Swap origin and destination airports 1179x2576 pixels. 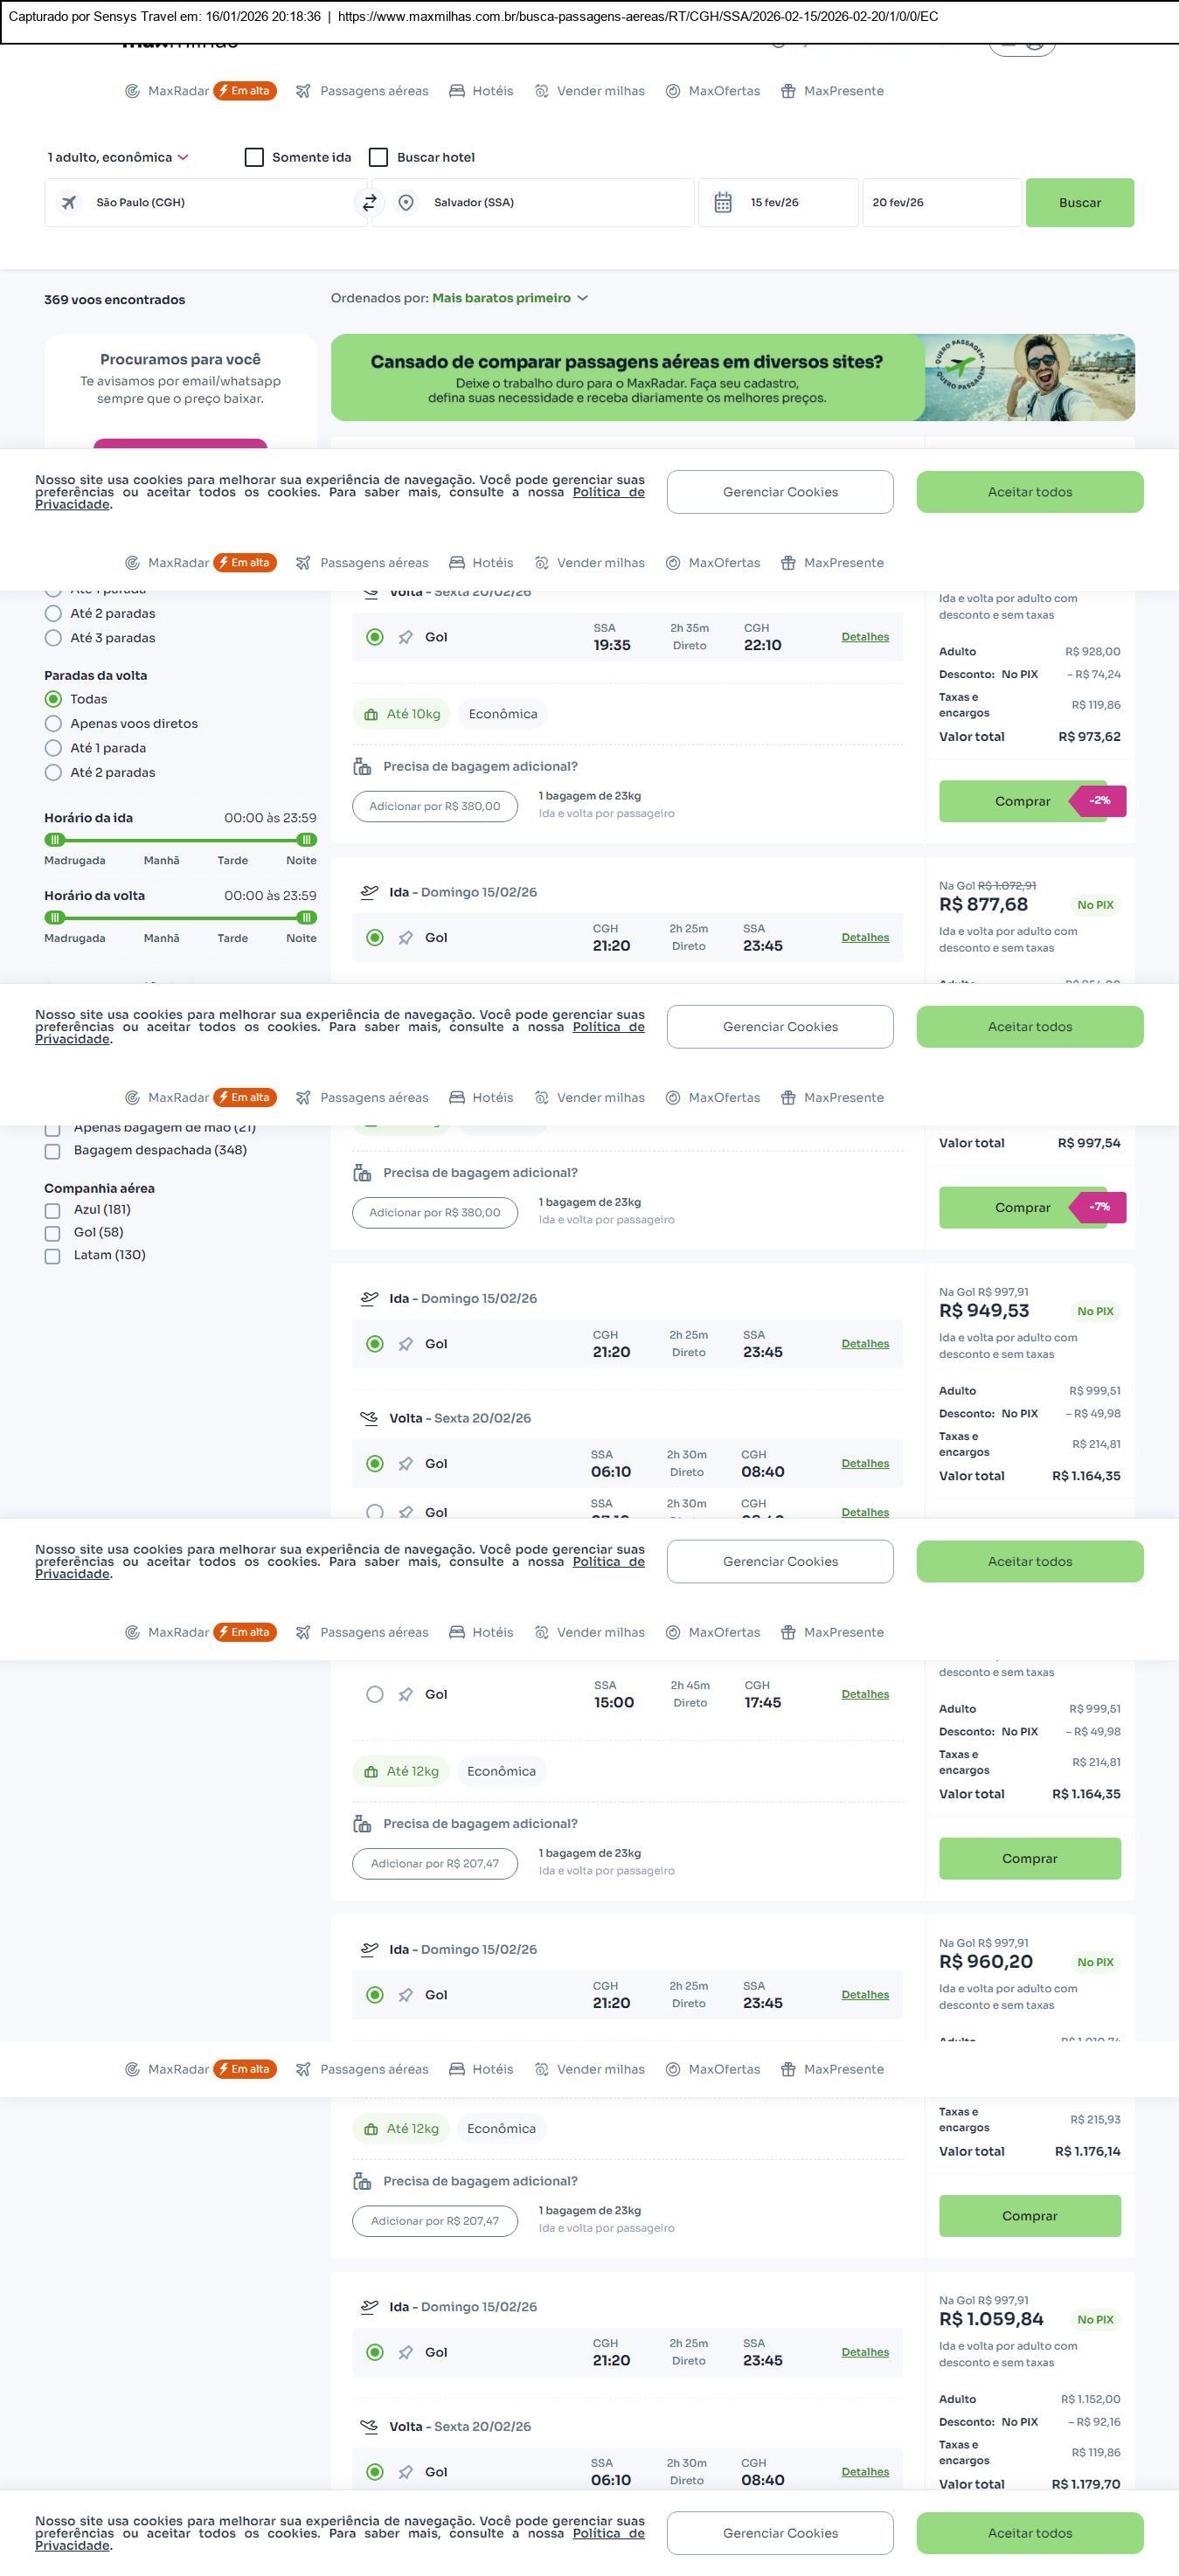369,203
